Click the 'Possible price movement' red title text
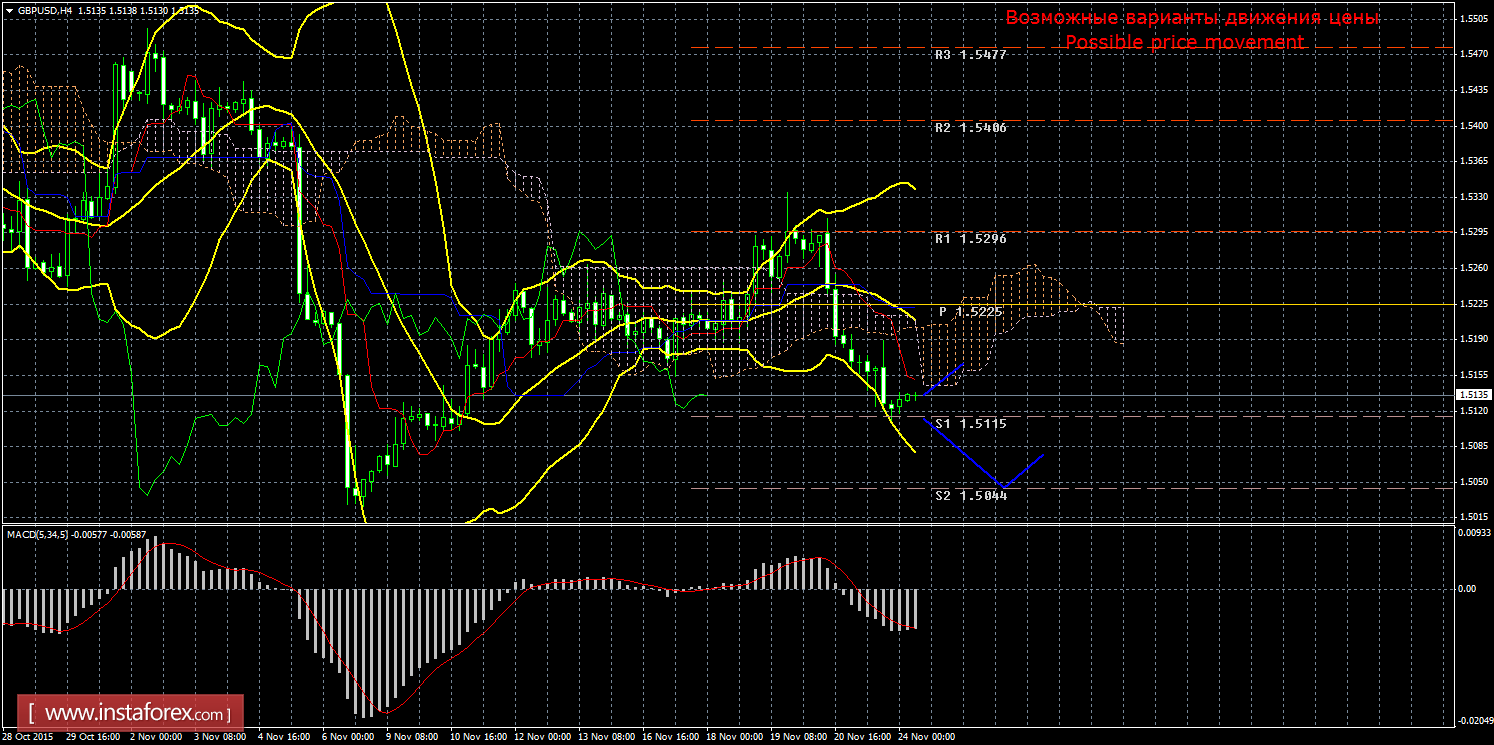Image resolution: width=1494 pixels, height=745 pixels. tap(1184, 42)
